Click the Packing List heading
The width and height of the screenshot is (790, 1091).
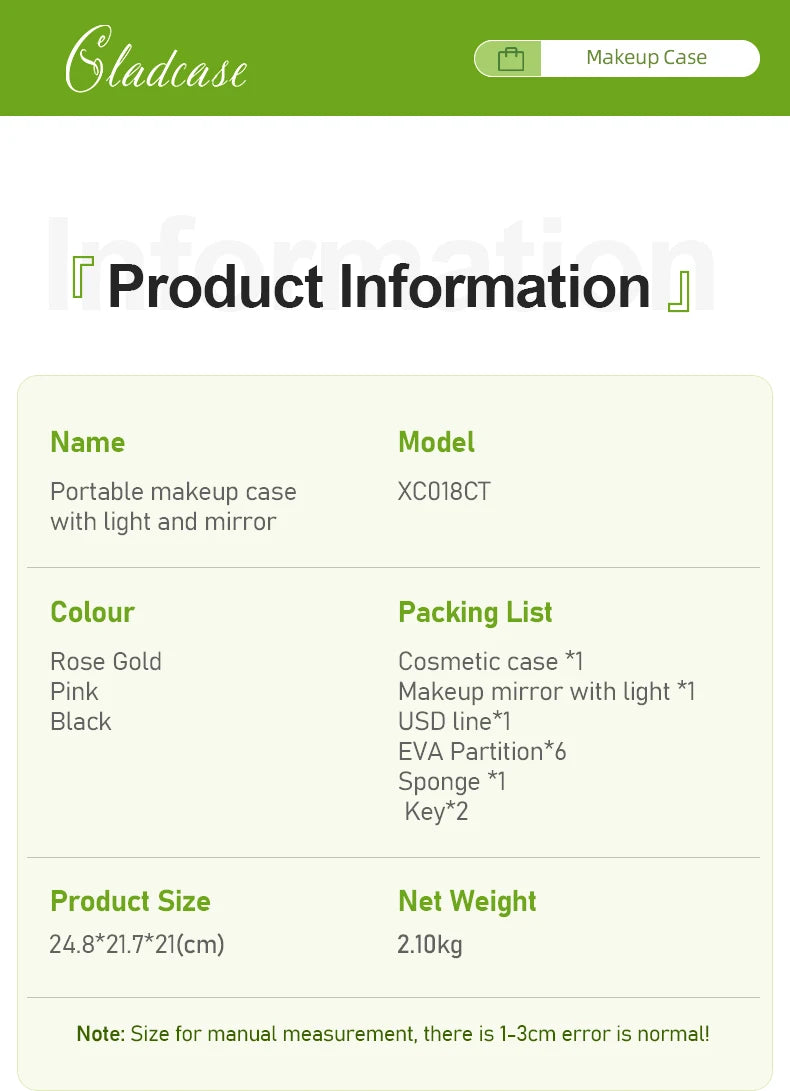(x=475, y=612)
